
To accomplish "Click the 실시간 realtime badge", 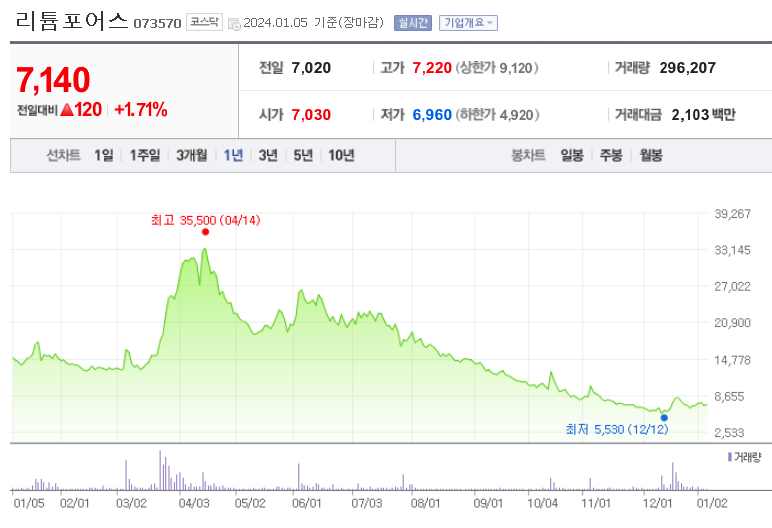I will (413, 23).
